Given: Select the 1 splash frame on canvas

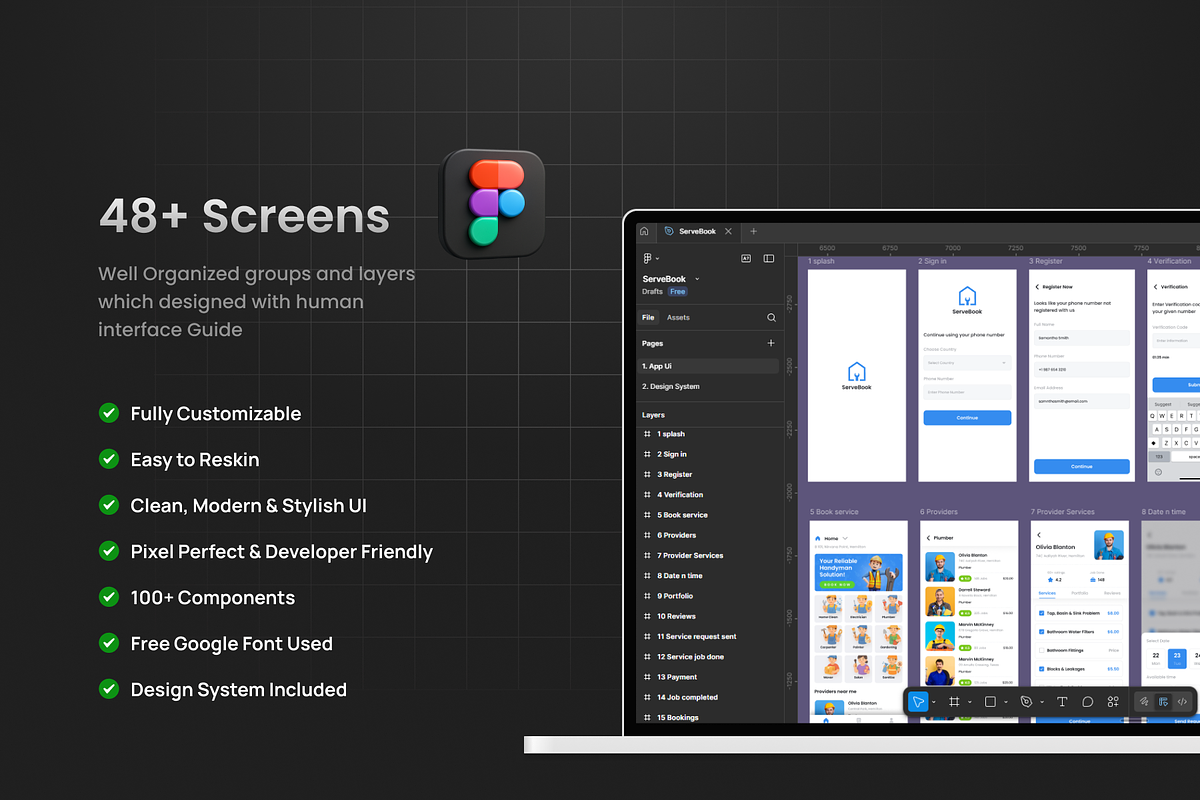Looking at the screenshot, I should pos(857,375).
